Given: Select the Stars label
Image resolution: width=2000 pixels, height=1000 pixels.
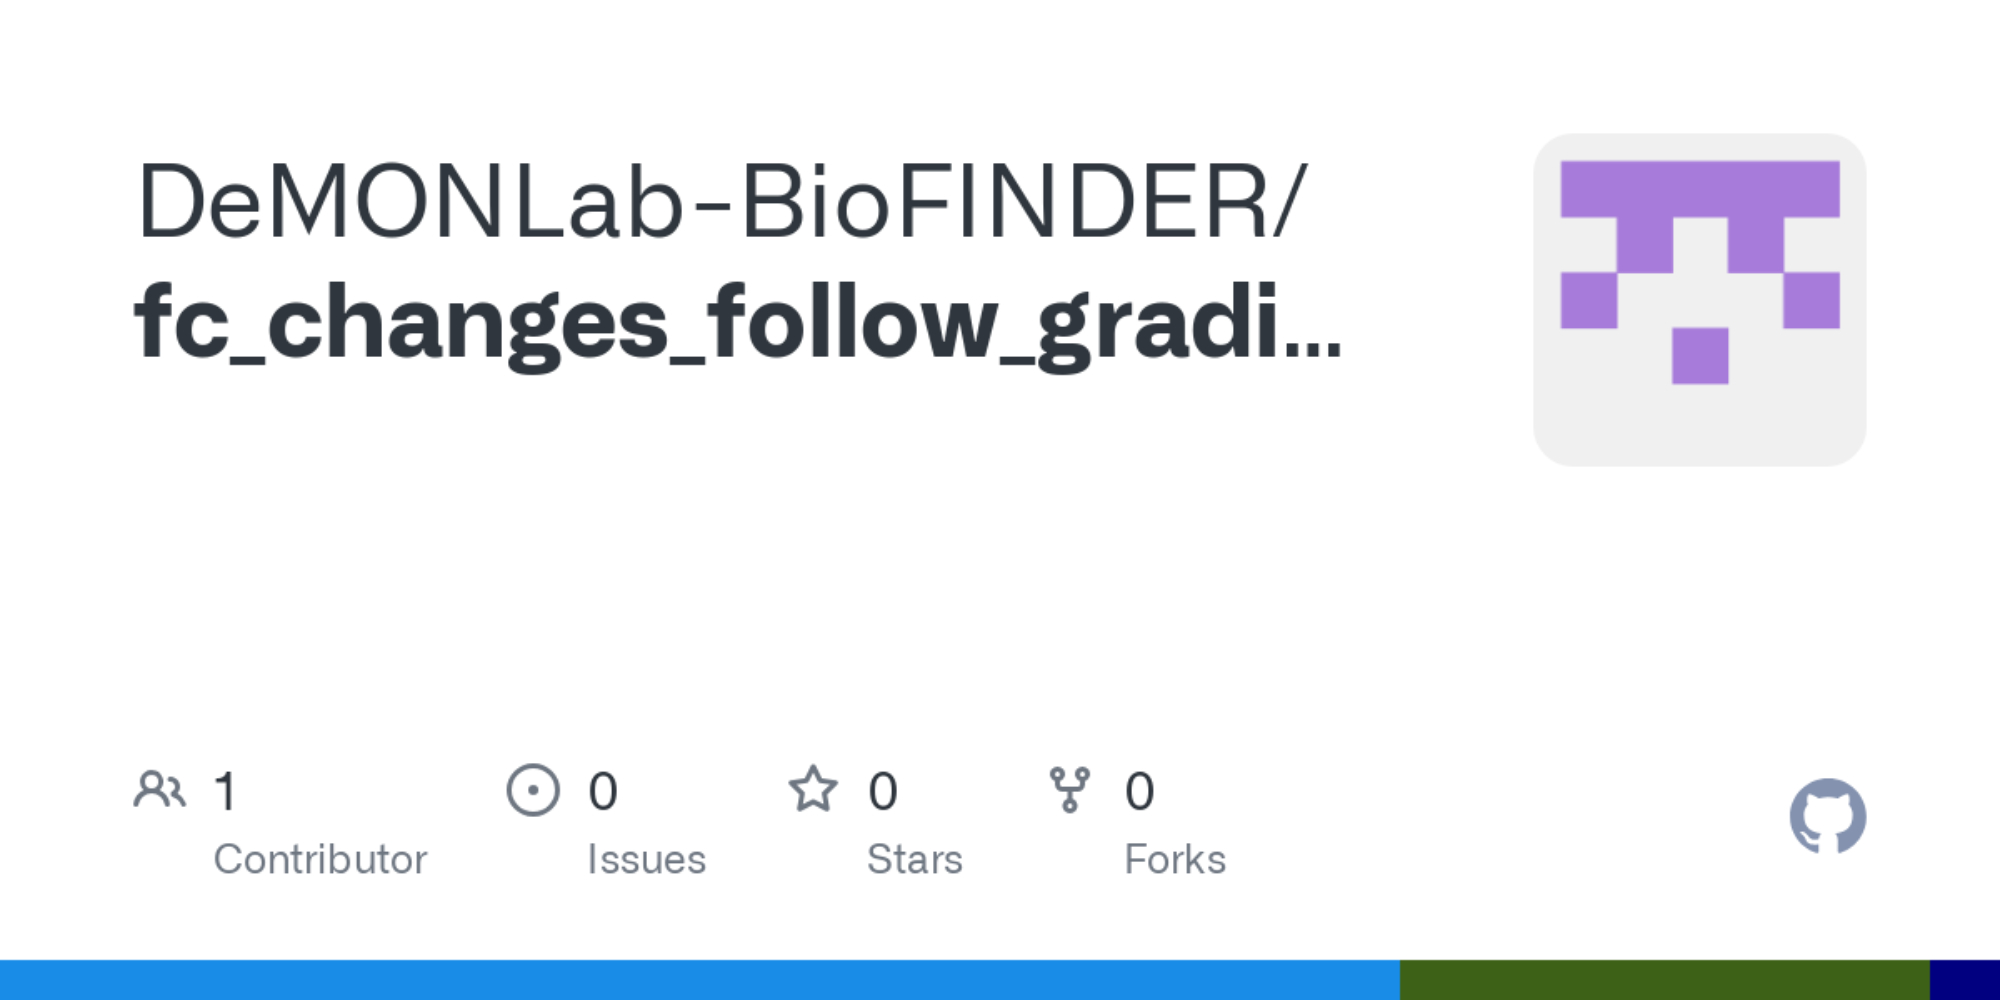Looking at the screenshot, I should coord(914,859).
